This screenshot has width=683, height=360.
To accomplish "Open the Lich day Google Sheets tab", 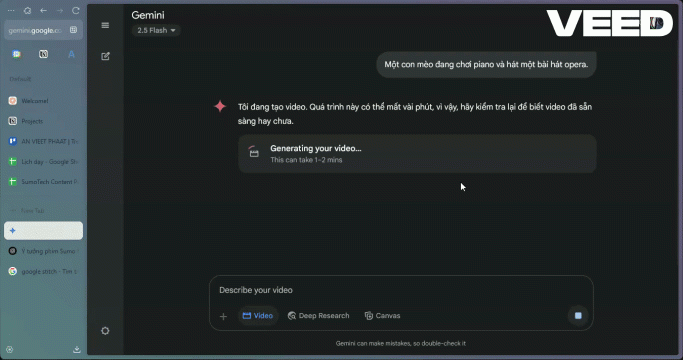I will [x=43, y=162].
